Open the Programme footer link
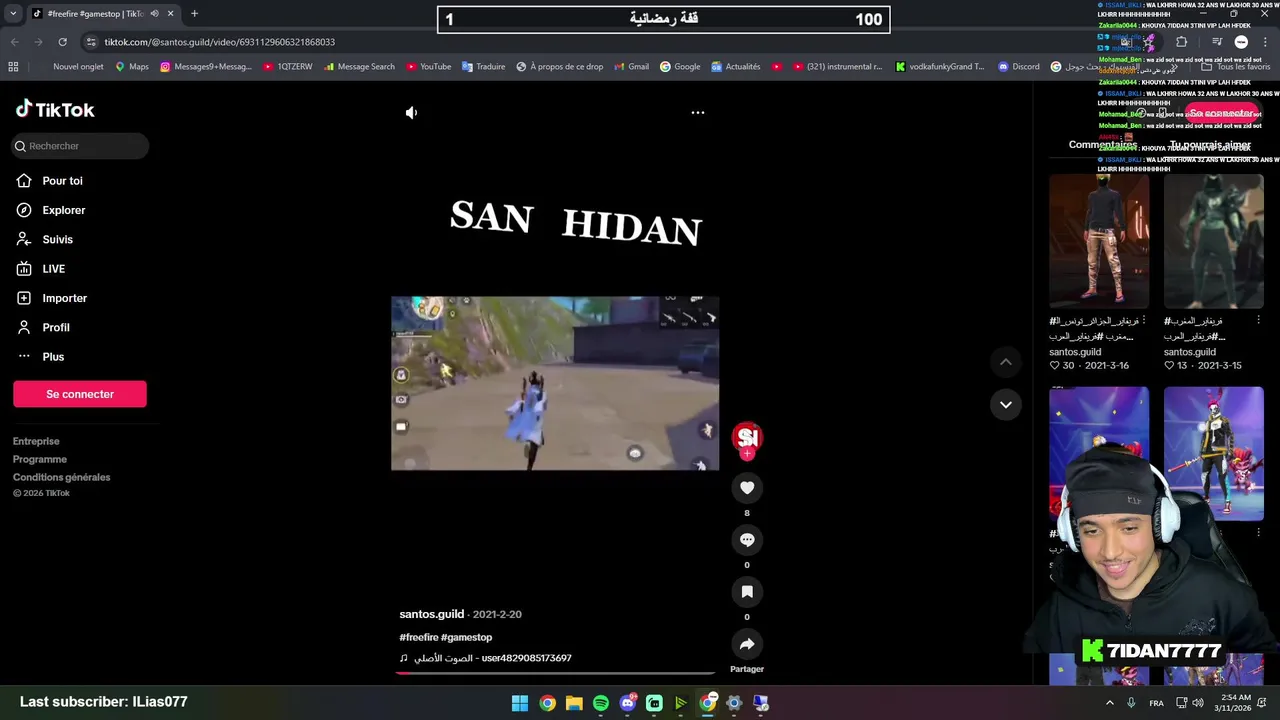 (40, 459)
